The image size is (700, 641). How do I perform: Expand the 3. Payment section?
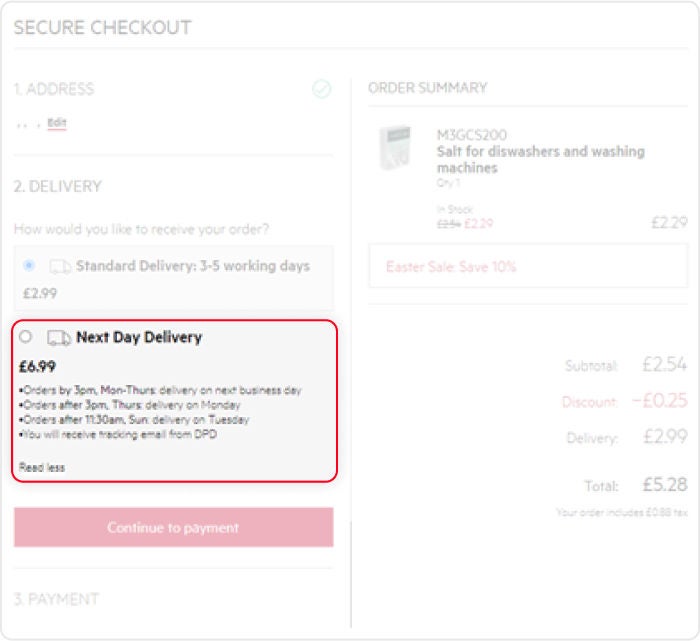(x=56, y=599)
